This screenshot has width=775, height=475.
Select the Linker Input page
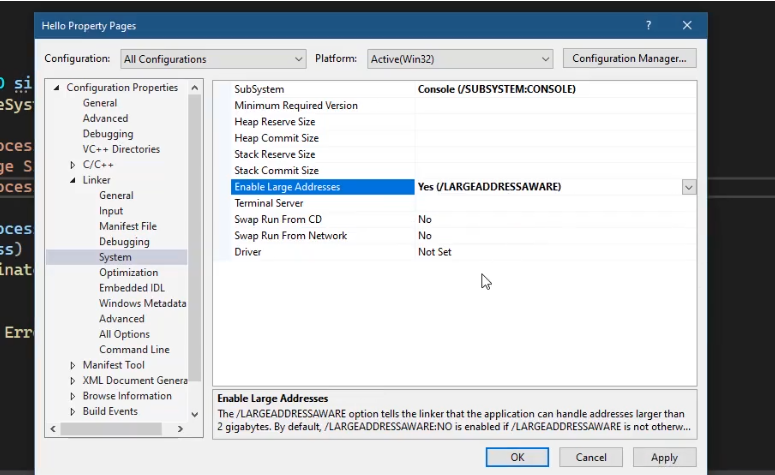(x=111, y=211)
